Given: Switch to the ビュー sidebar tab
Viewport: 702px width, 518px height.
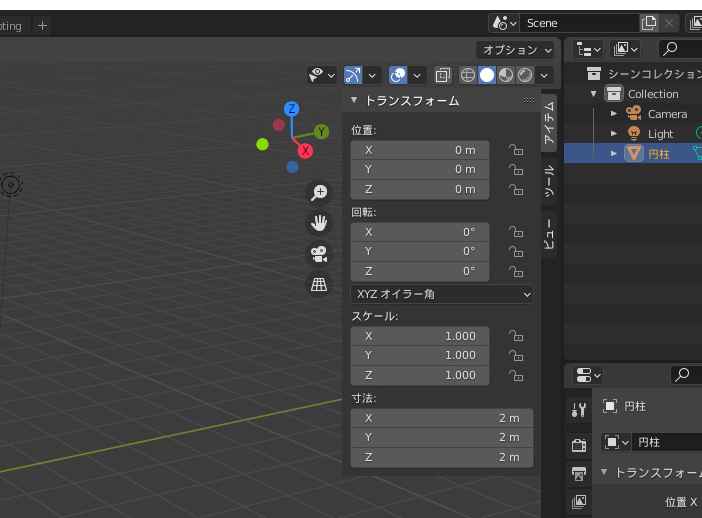Looking at the screenshot, I should tap(549, 234).
